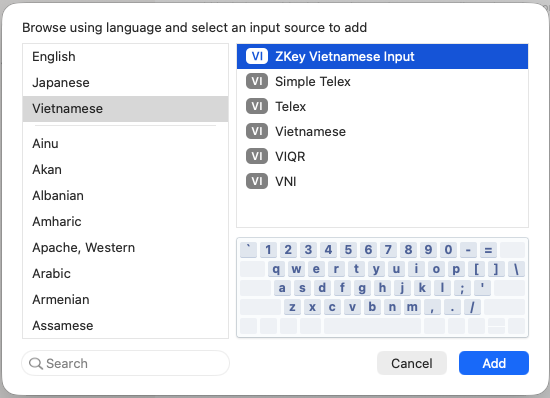
Task: Click the VI badge next to Vietnamese source
Action: [257, 131]
